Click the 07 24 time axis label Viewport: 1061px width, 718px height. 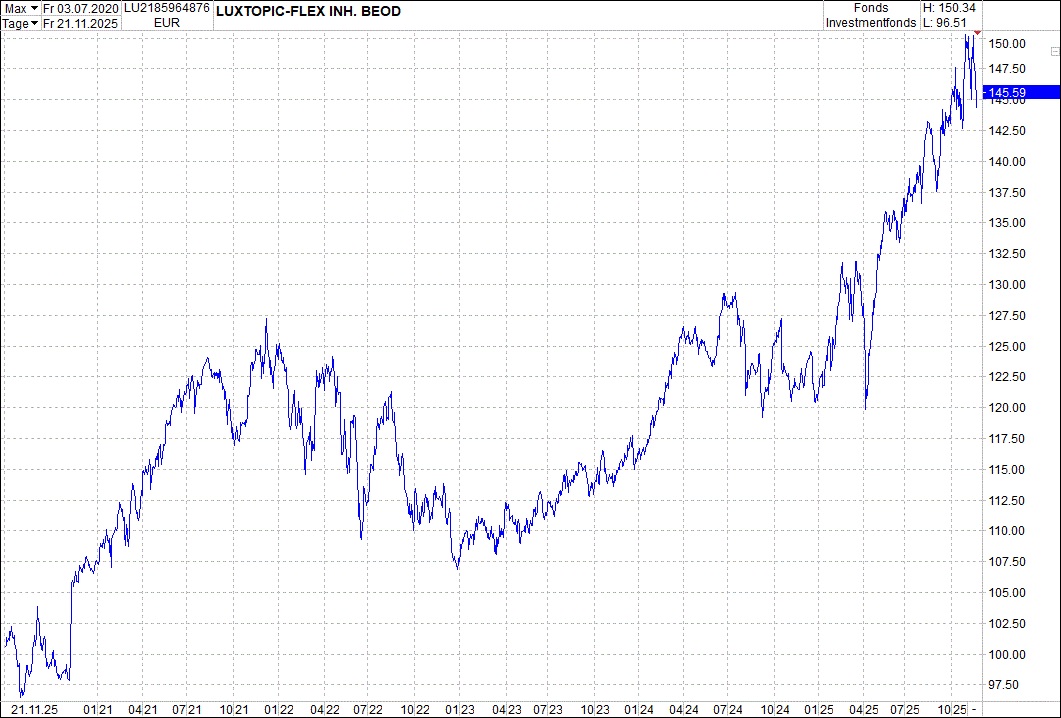tap(727, 710)
